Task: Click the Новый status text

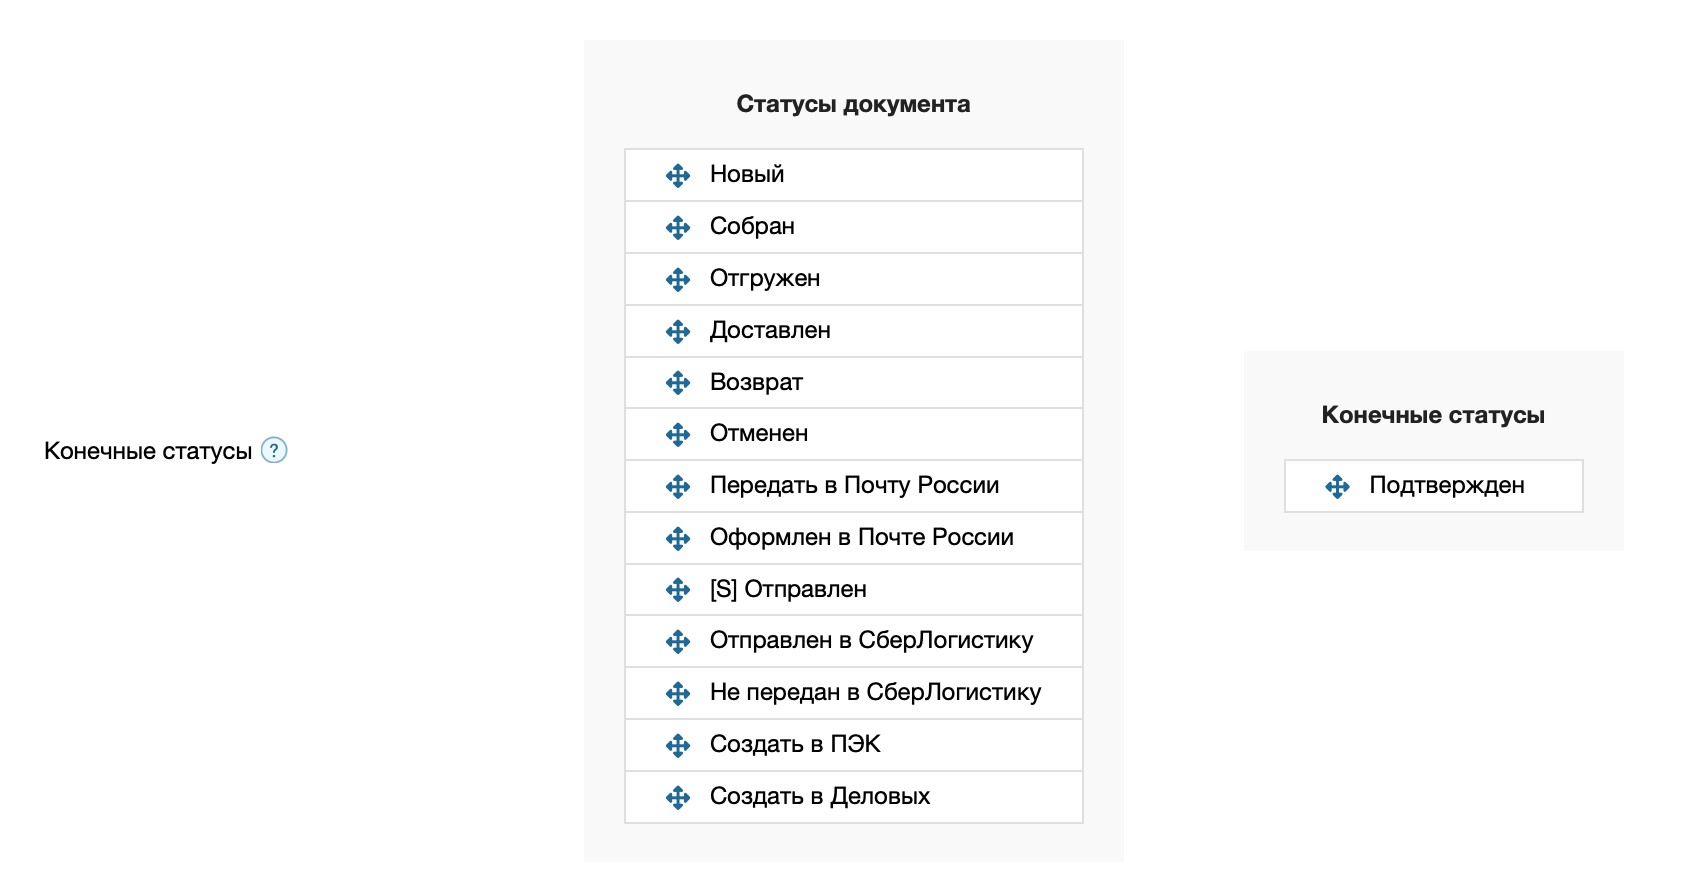Action: (x=746, y=175)
